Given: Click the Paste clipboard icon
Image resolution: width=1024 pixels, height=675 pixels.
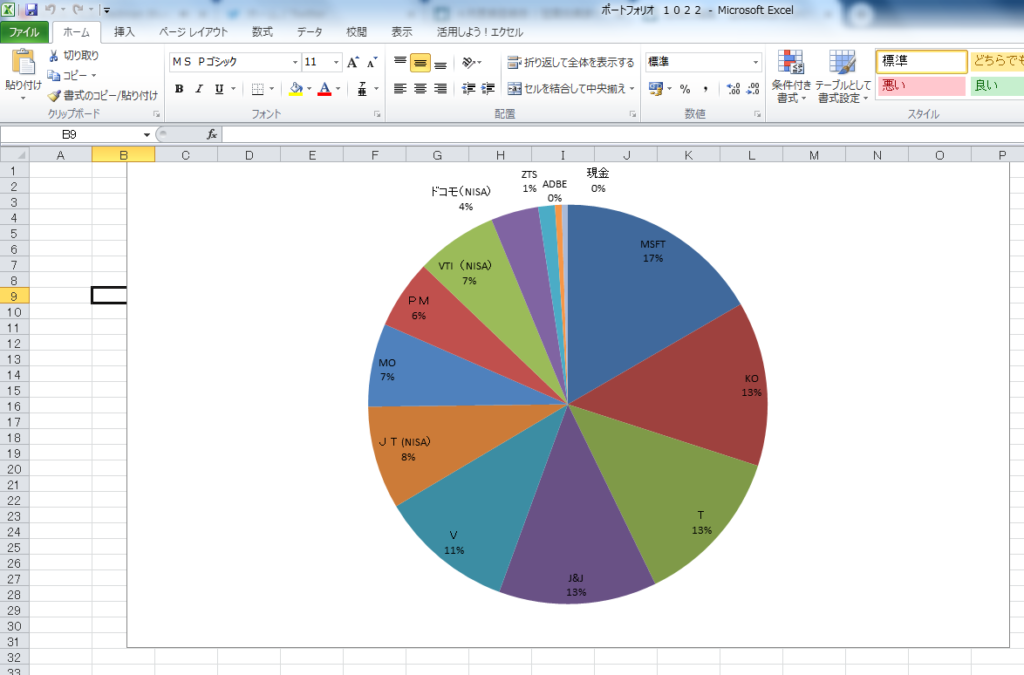Looking at the screenshot, I should click(24, 63).
